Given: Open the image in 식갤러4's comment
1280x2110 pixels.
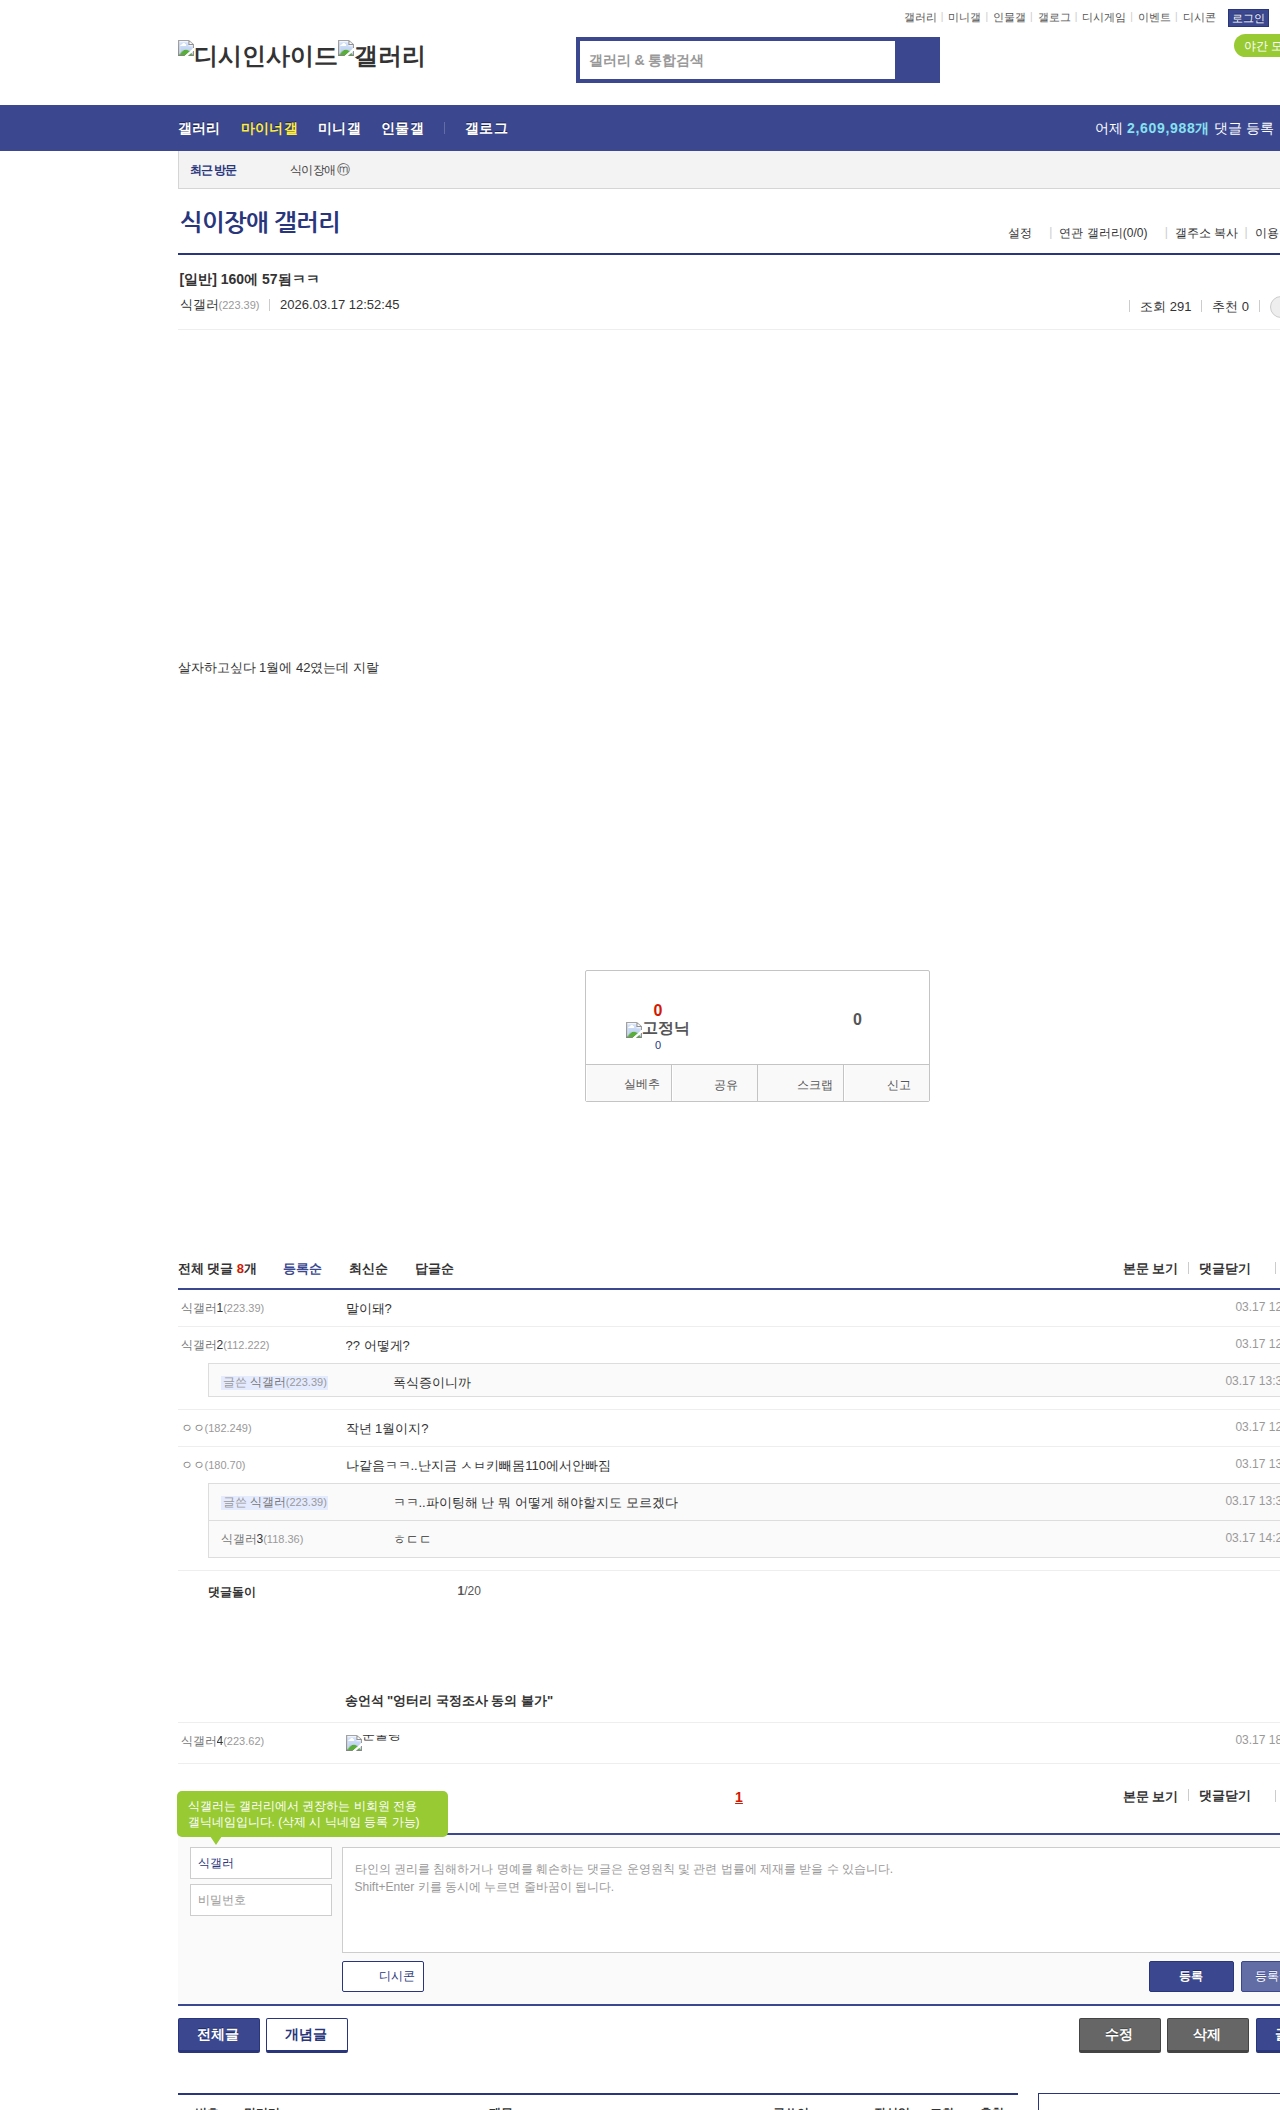Looking at the screenshot, I should [x=372, y=1742].
